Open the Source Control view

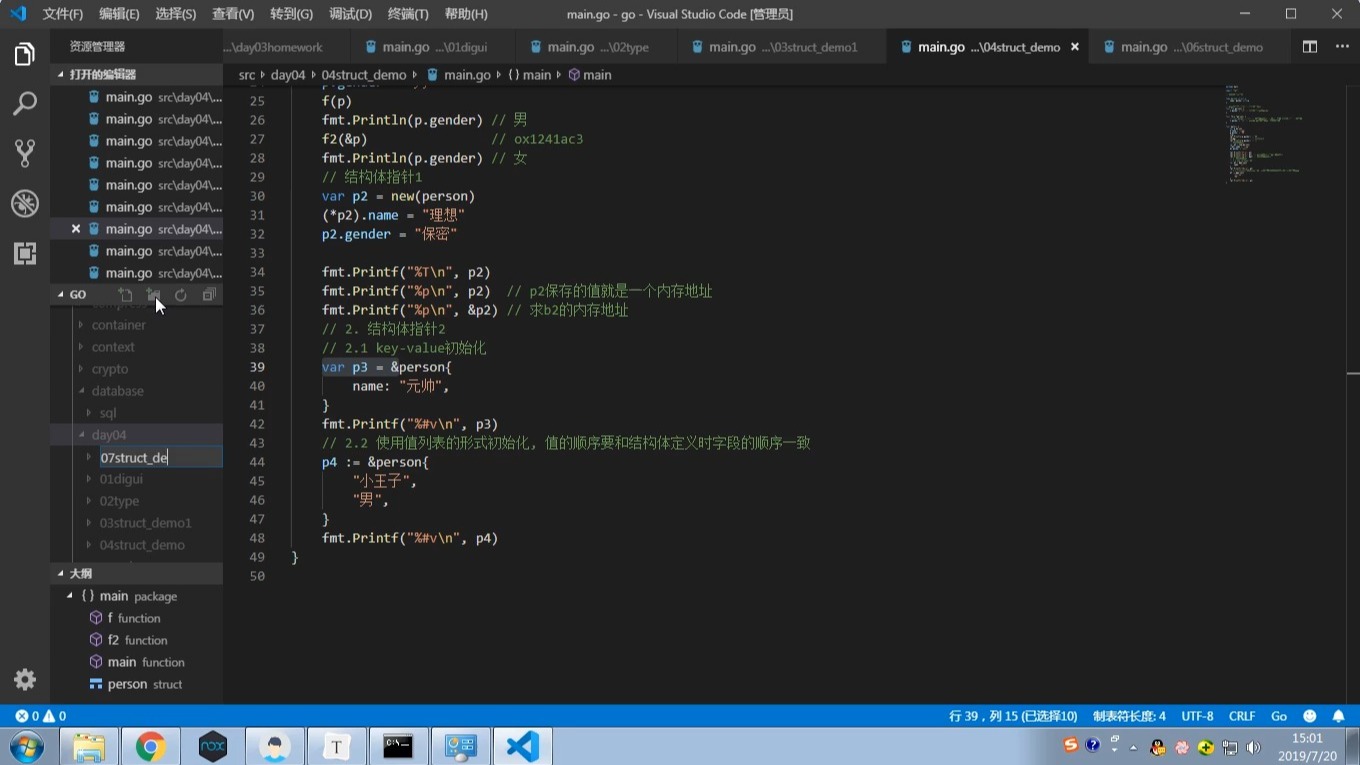pos(25,153)
